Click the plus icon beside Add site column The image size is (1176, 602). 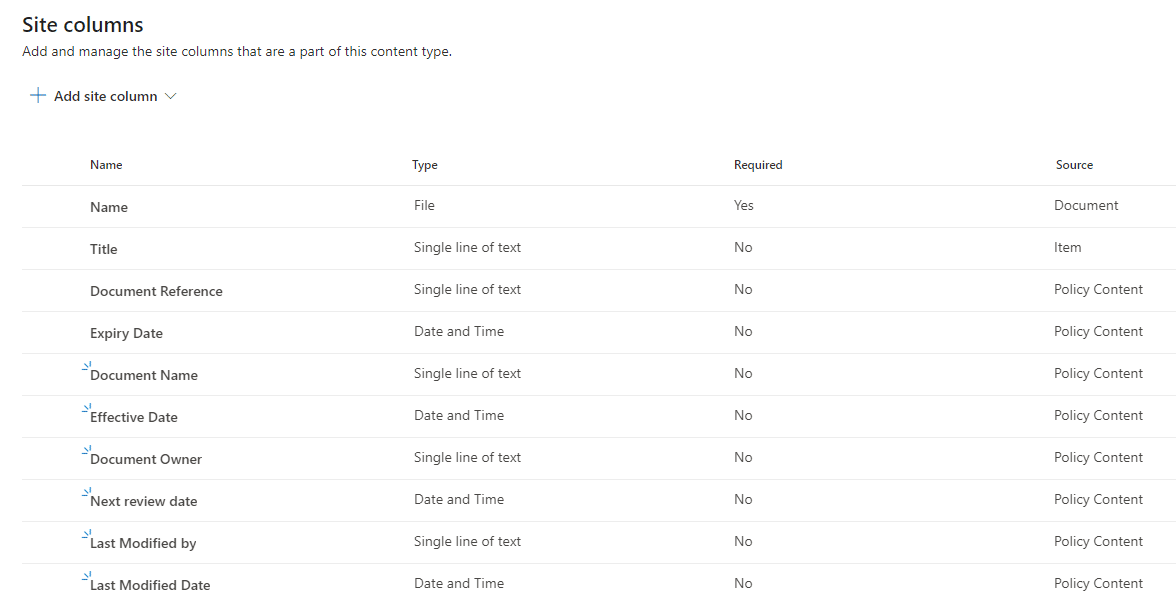pos(38,96)
